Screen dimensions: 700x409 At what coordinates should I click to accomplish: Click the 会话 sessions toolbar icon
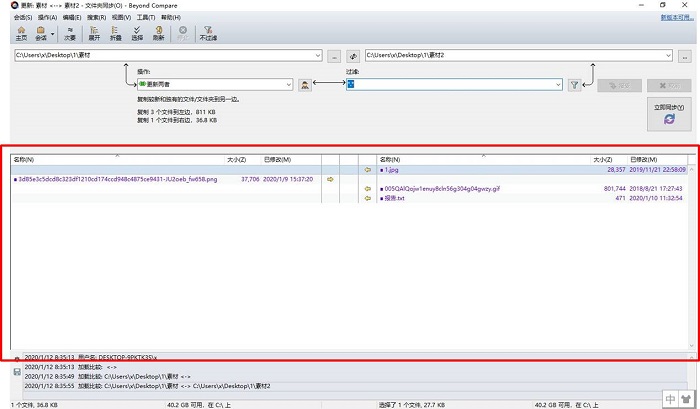[x=41, y=32]
